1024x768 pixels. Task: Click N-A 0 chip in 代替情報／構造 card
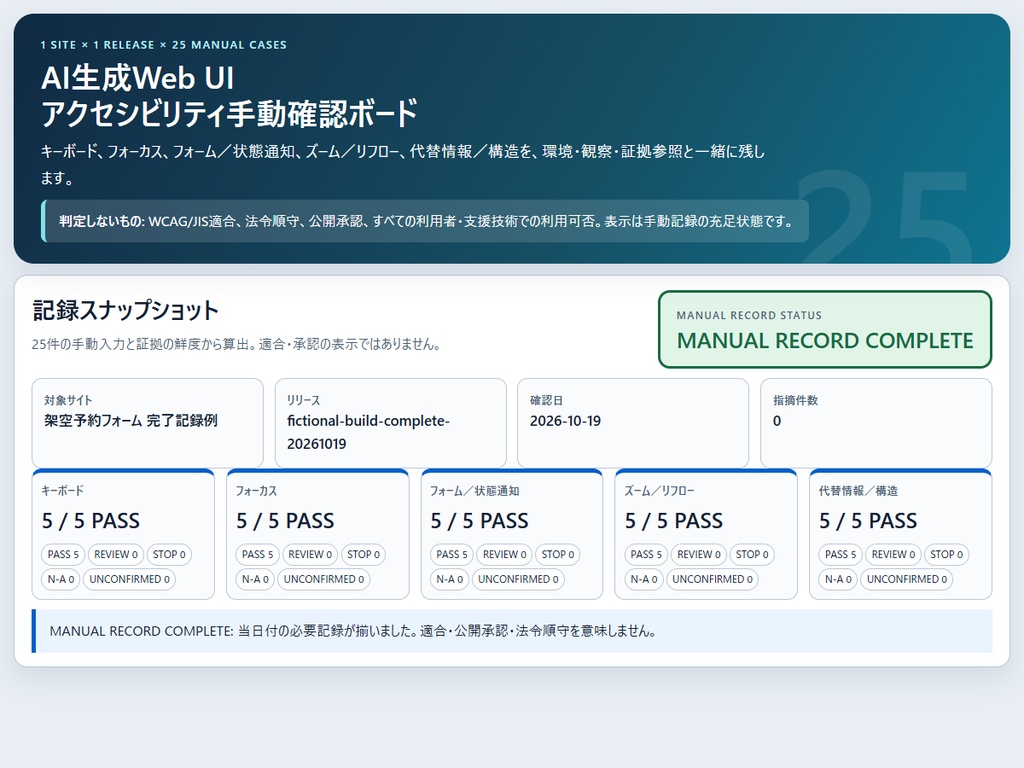coord(838,579)
